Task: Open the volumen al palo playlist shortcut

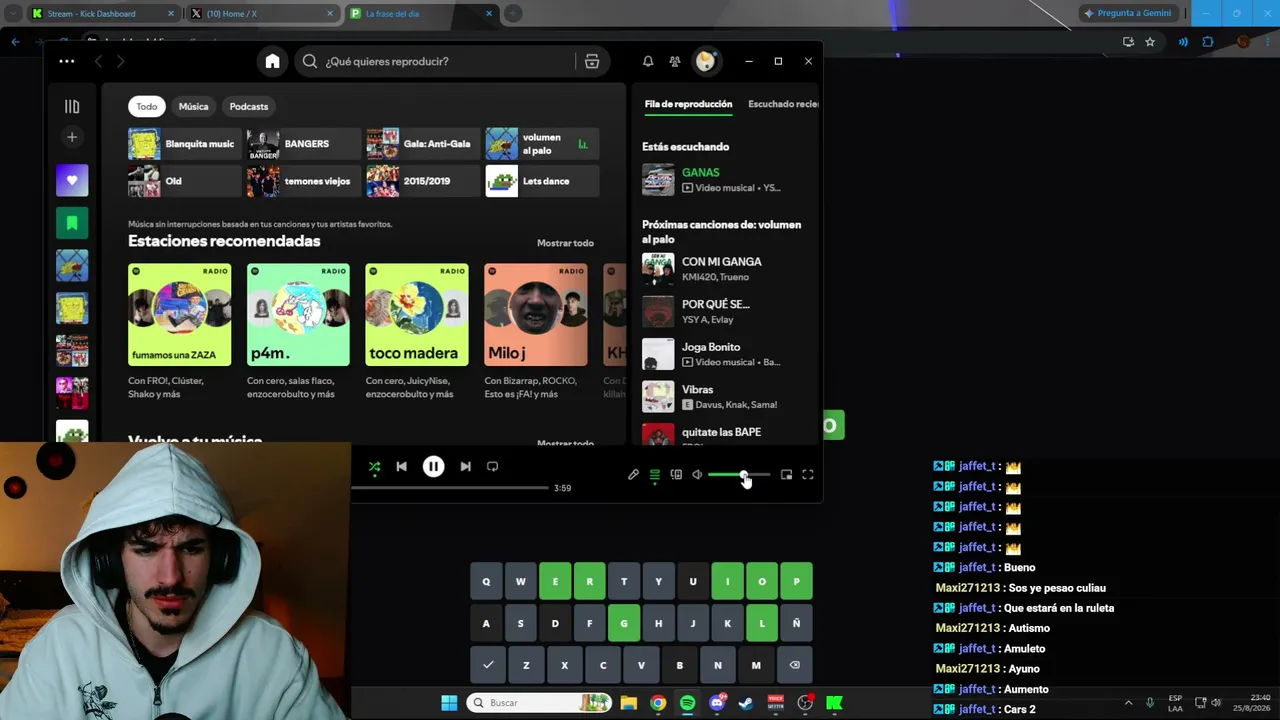Action: click(x=542, y=144)
